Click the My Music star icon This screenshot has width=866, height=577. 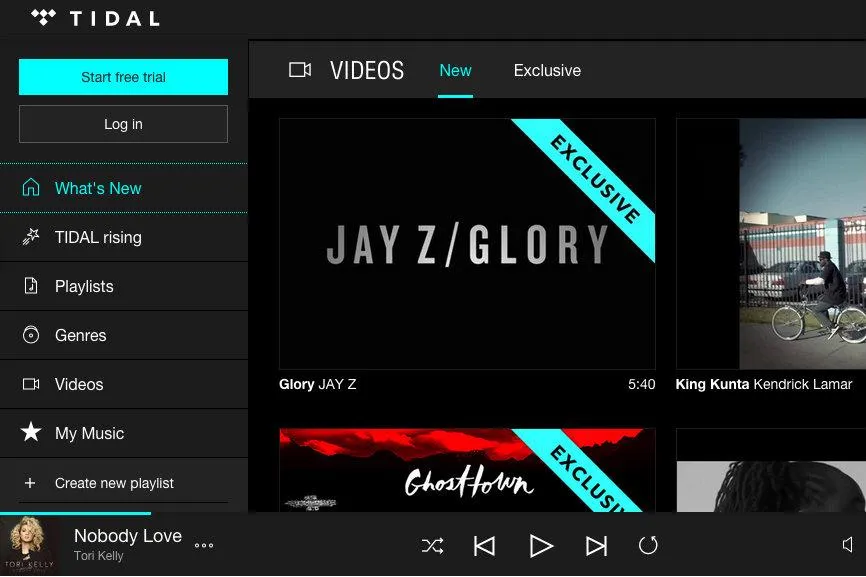pos(31,432)
